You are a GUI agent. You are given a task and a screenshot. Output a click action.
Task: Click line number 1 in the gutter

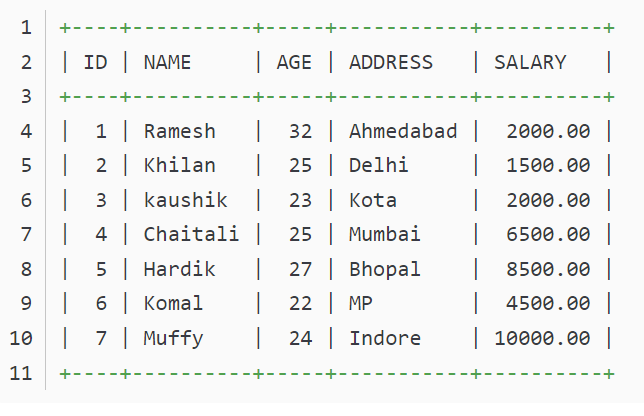[26, 27]
